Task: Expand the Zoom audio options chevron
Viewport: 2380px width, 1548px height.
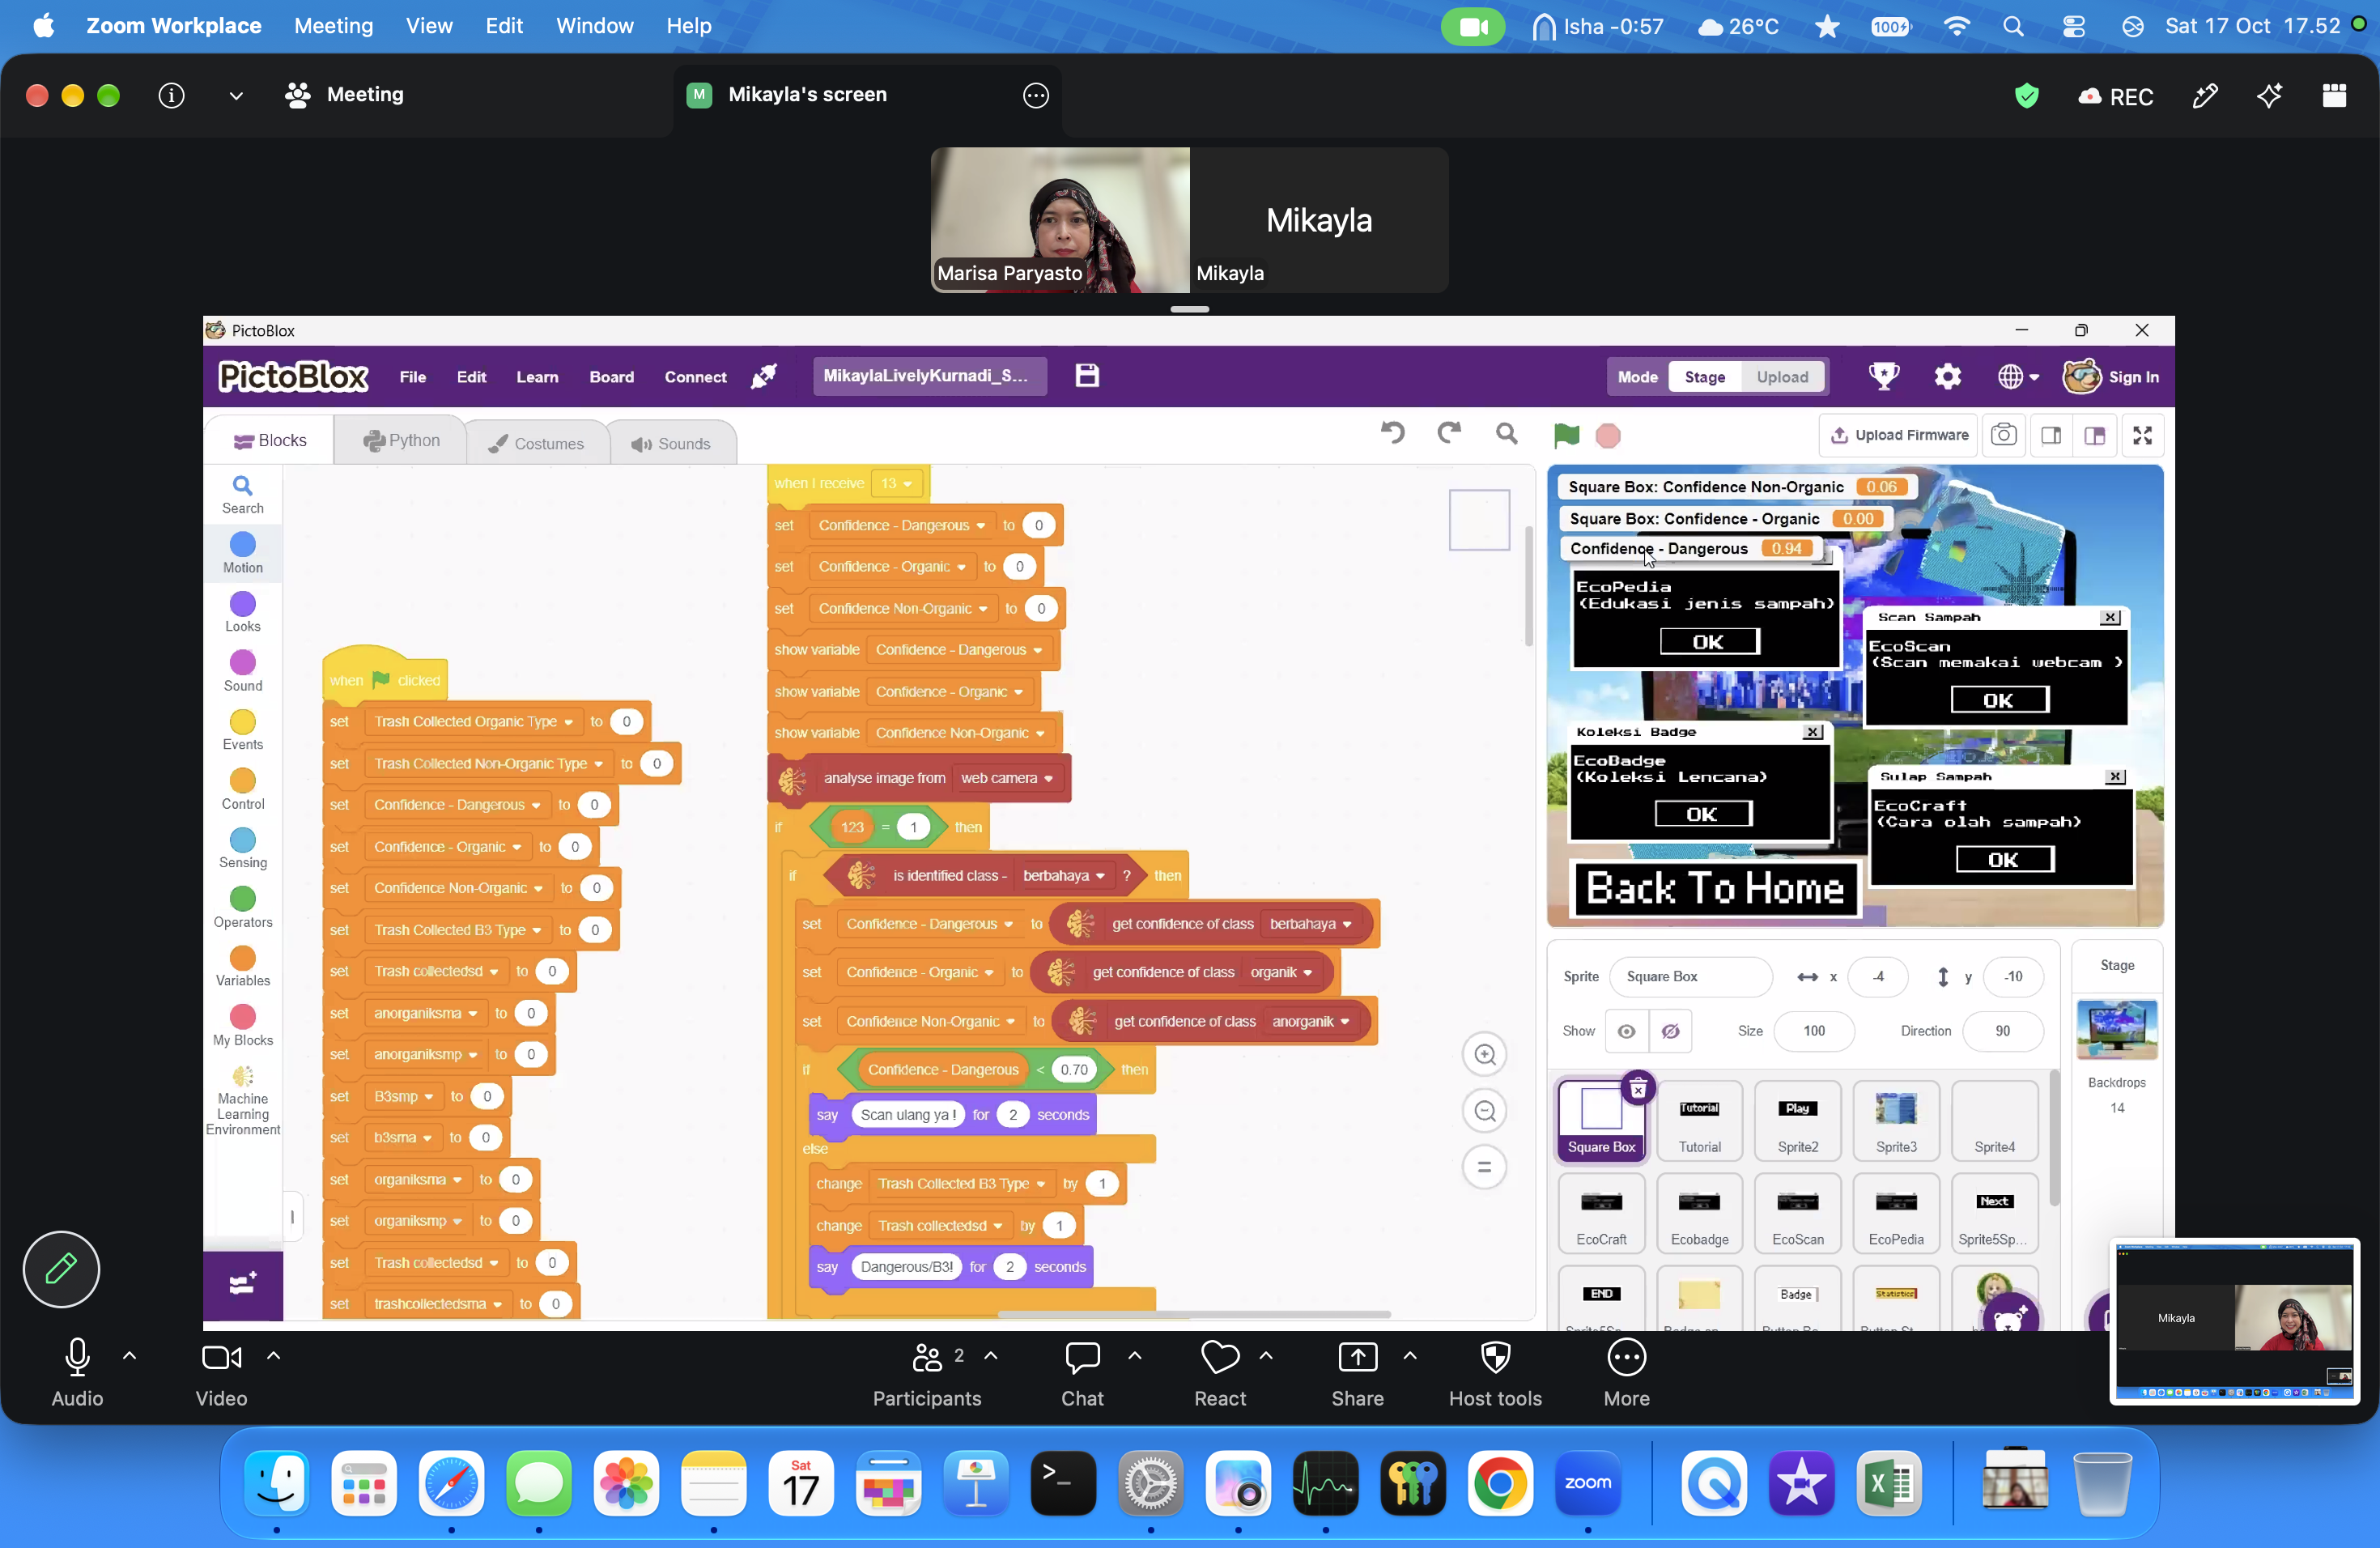Action: coord(129,1356)
